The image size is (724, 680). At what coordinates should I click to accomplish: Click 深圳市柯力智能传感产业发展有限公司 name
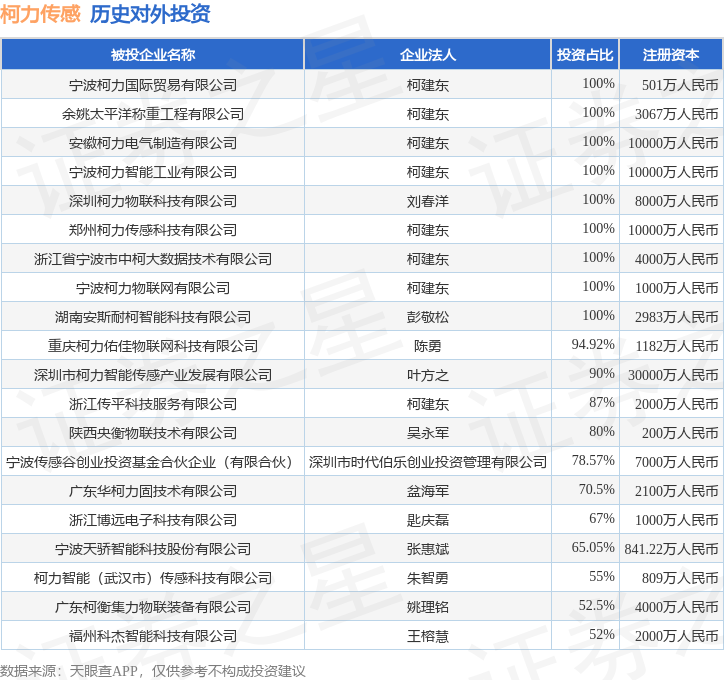153,375
